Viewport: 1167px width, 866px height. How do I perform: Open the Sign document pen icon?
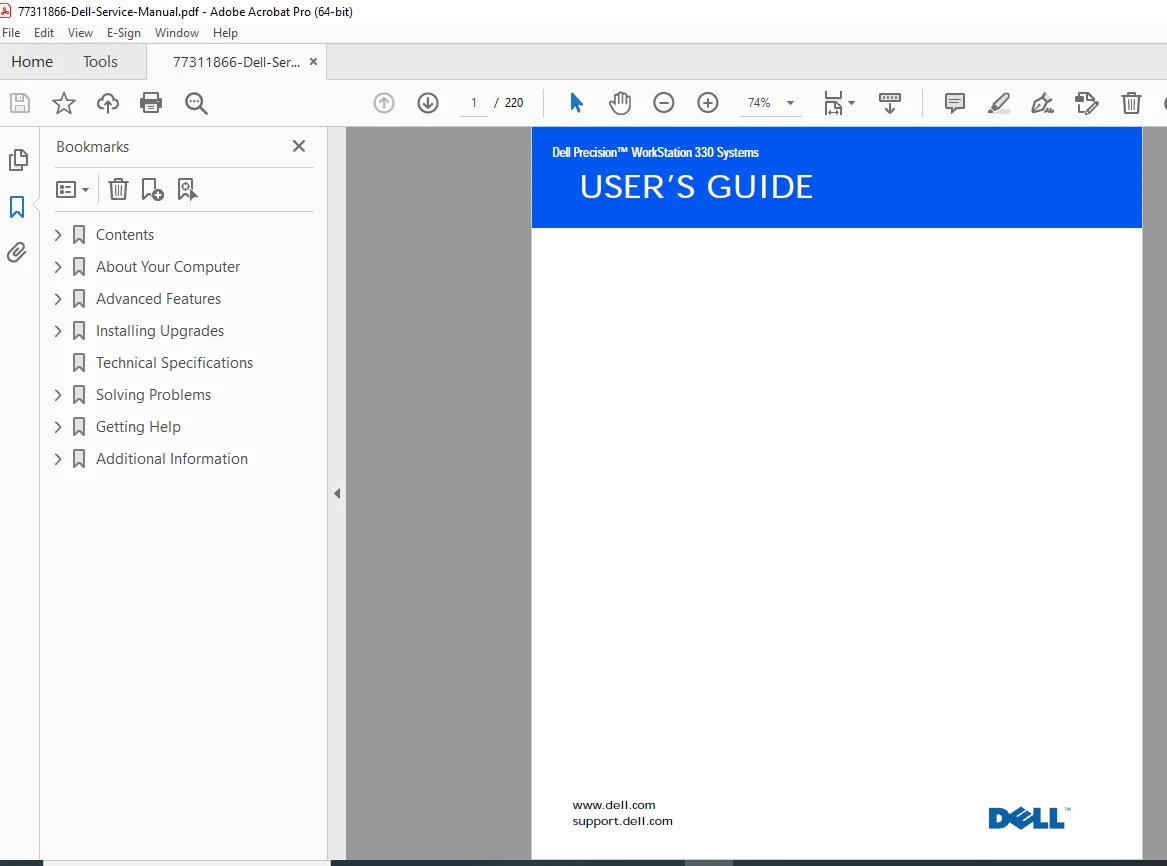[1043, 103]
